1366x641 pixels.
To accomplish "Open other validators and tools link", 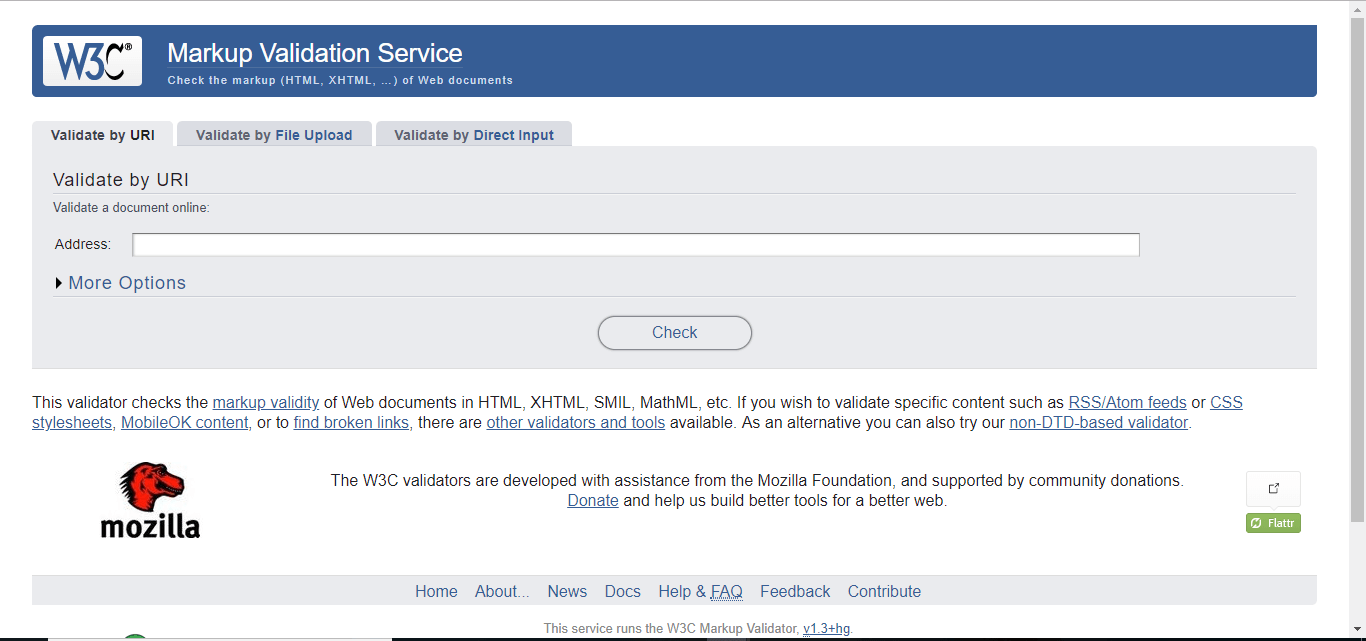I will coord(575,423).
